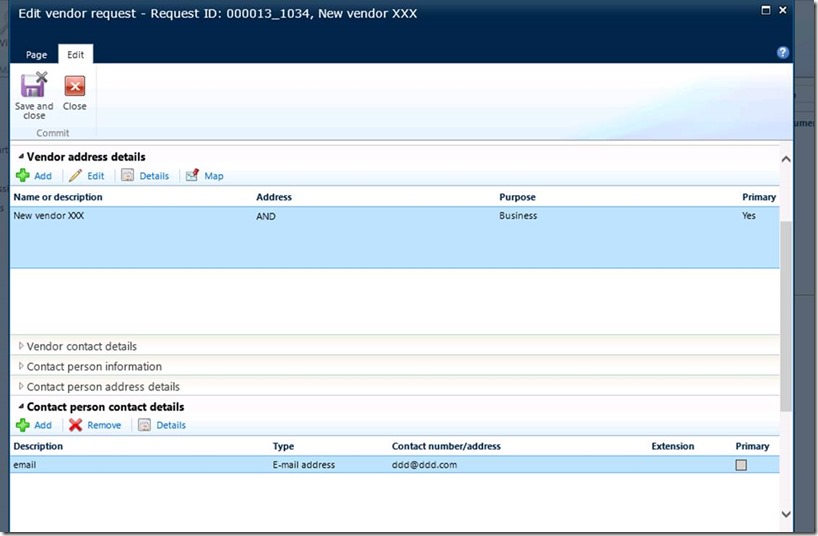Edit the selected vendor address
The width and height of the screenshot is (818, 536).
[86, 176]
